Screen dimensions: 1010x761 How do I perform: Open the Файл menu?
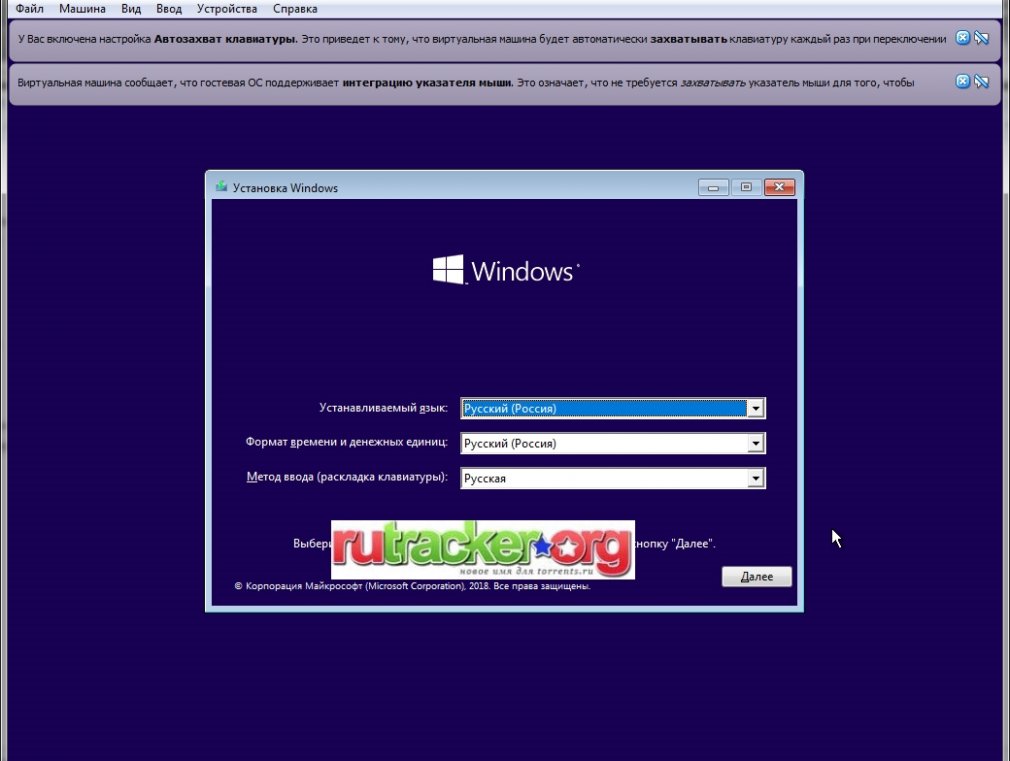(x=30, y=9)
